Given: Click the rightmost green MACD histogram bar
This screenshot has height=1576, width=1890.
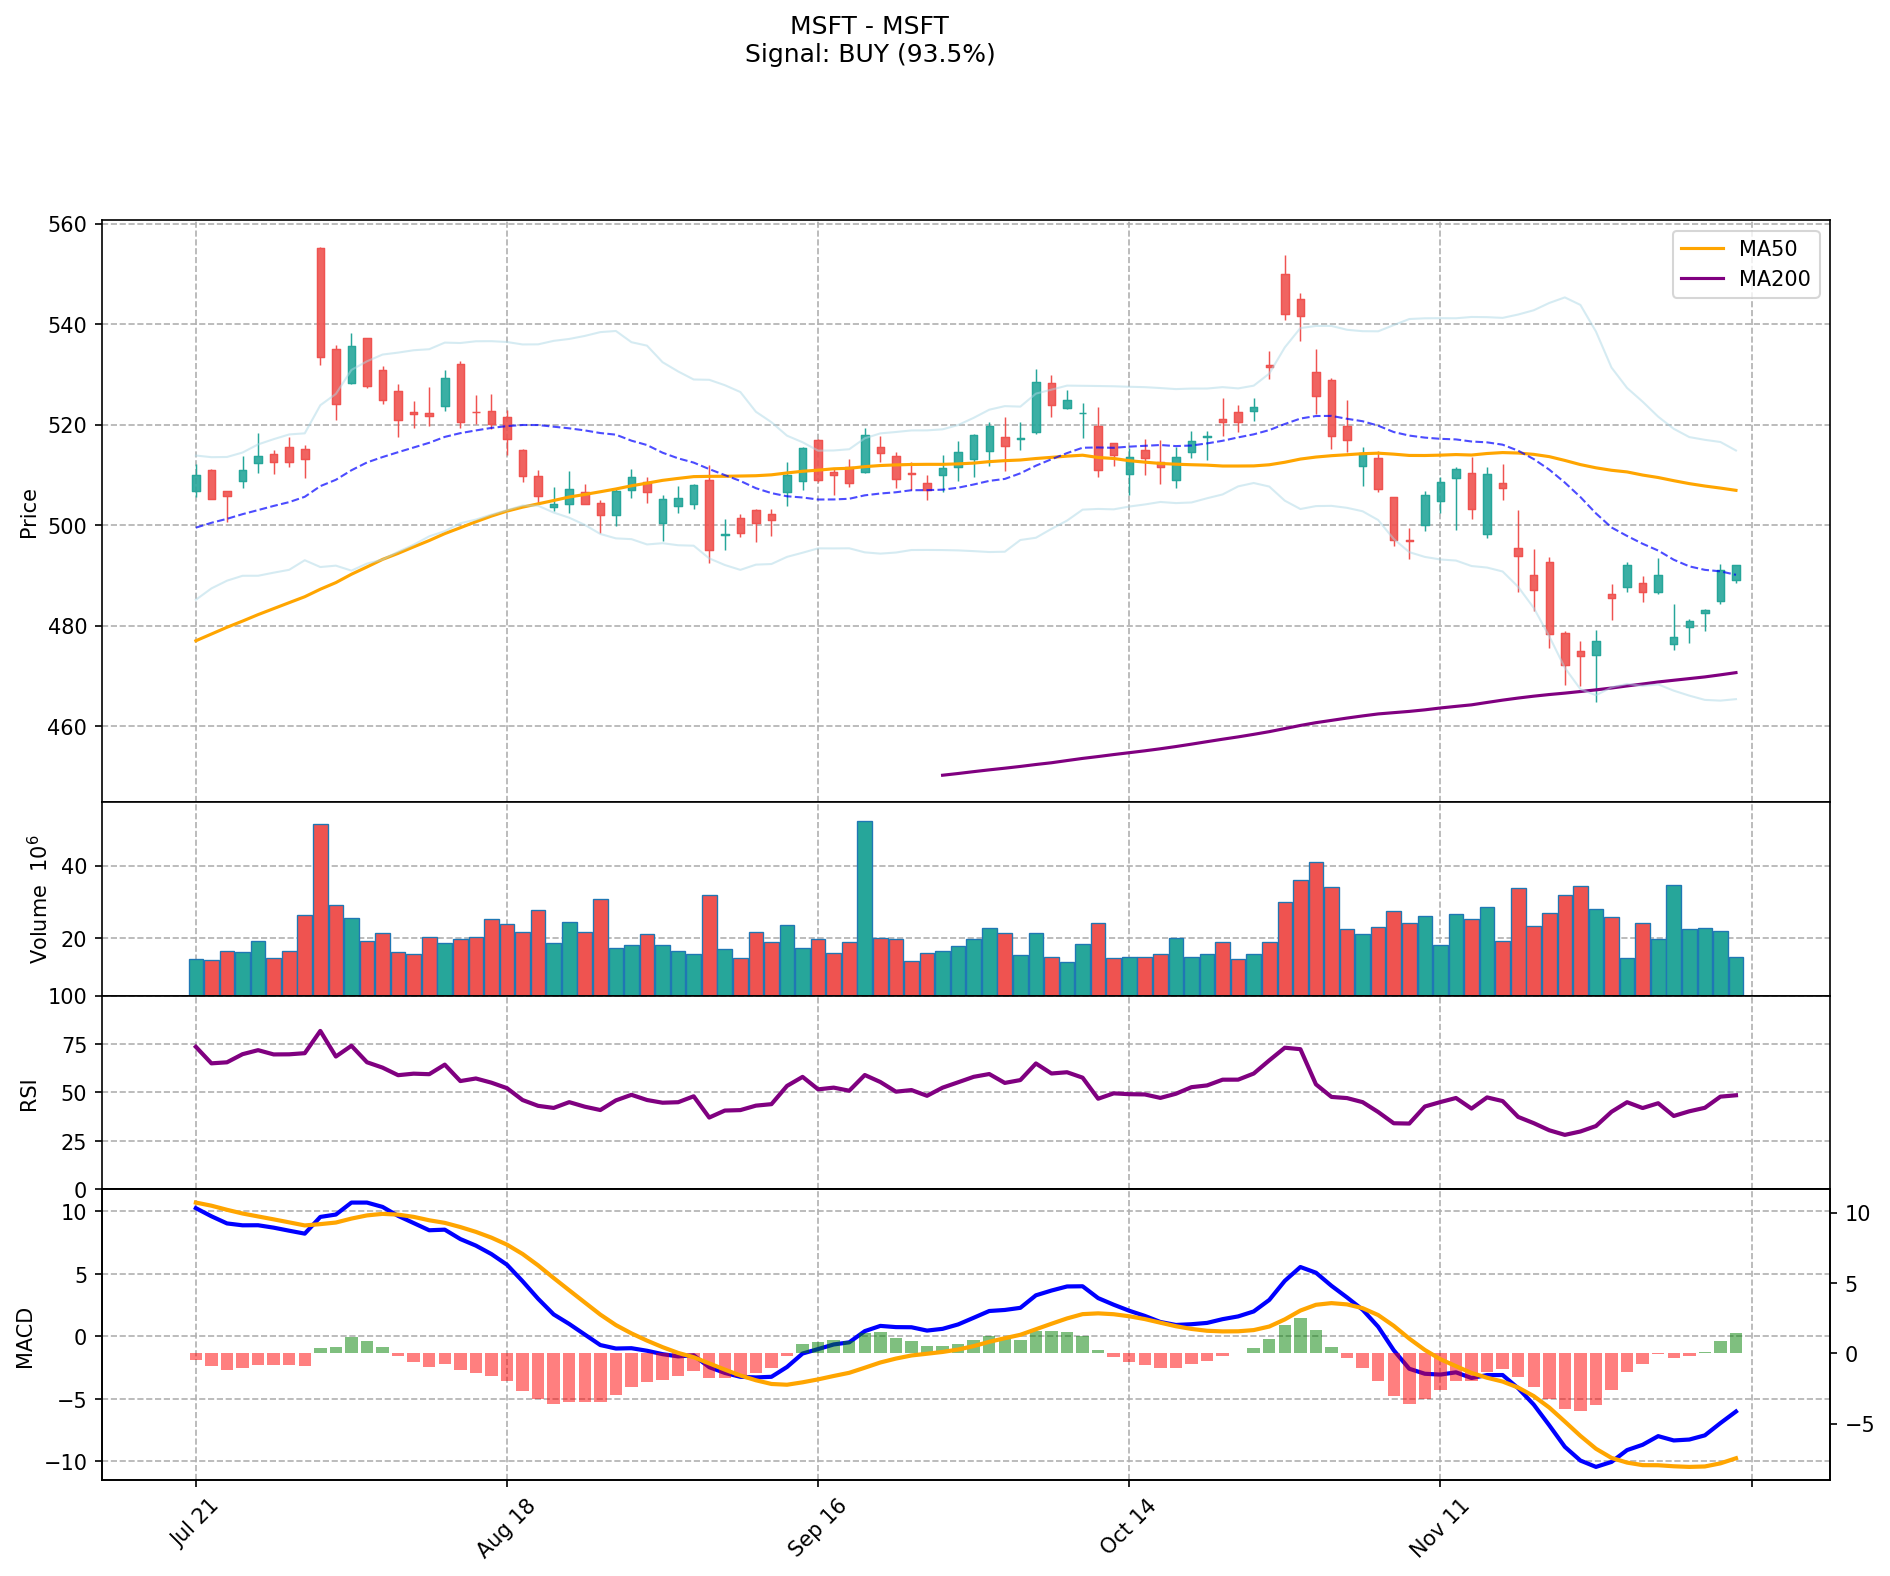Looking at the screenshot, I should click(x=1736, y=1343).
